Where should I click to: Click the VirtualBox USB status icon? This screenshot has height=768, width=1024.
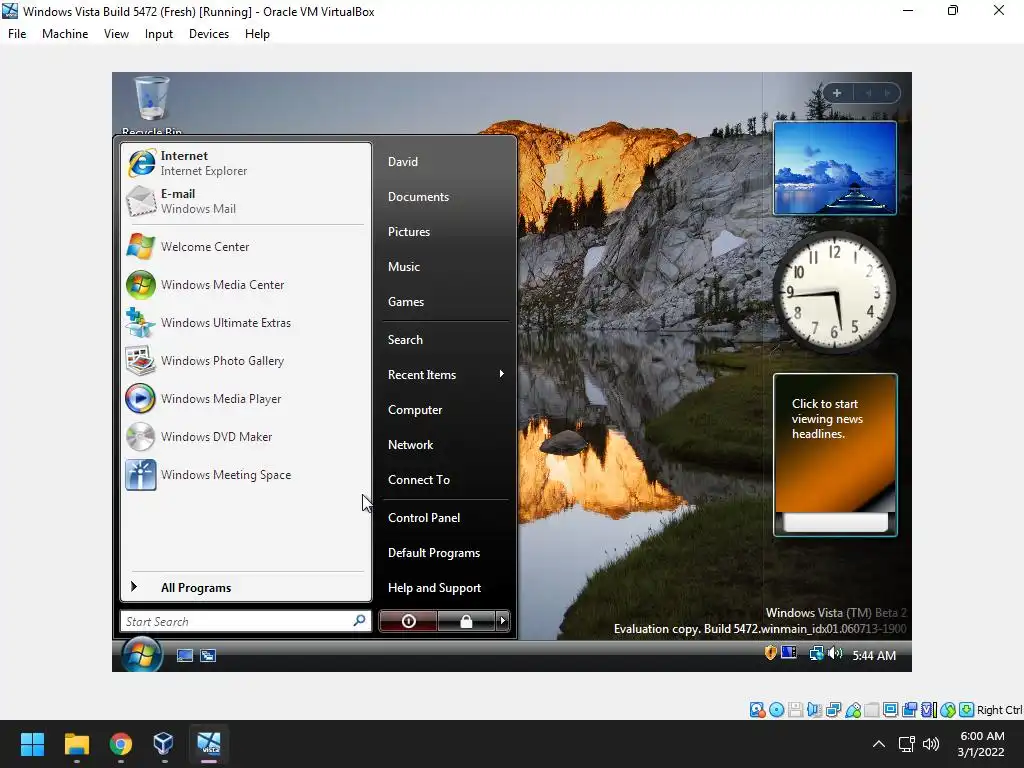click(x=853, y=710)
